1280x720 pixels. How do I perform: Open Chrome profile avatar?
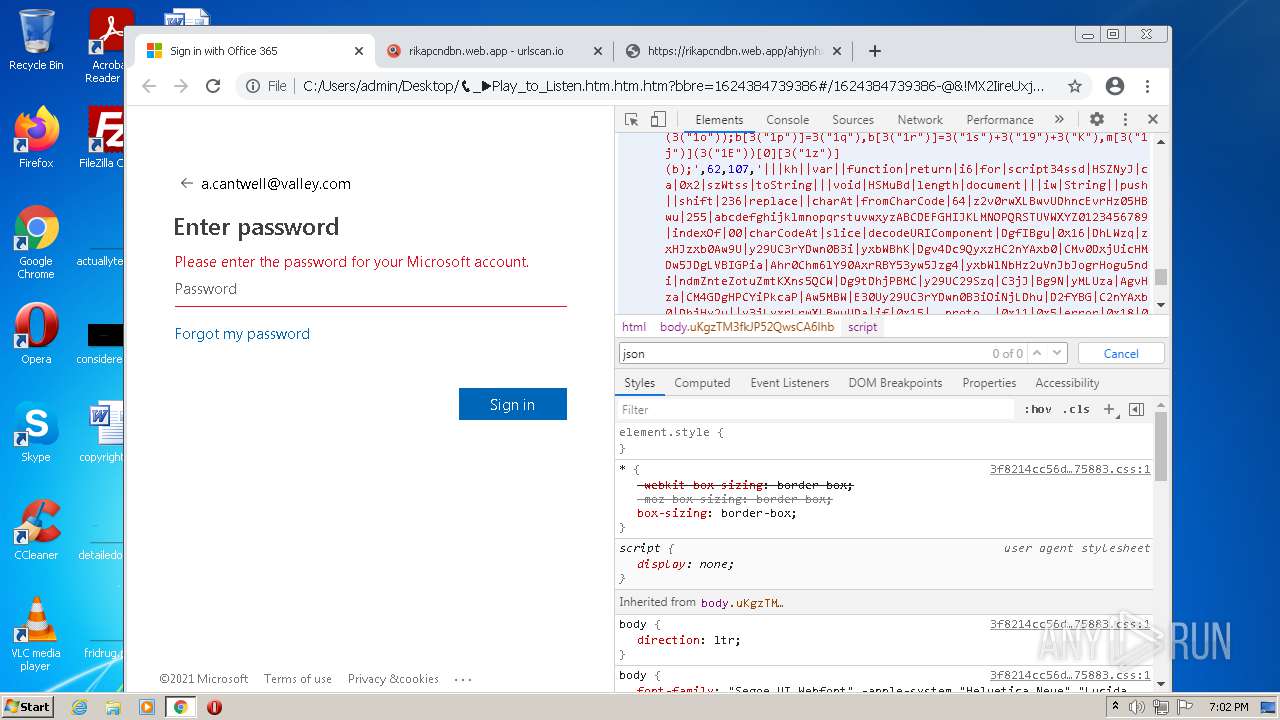coord(1115,86)
